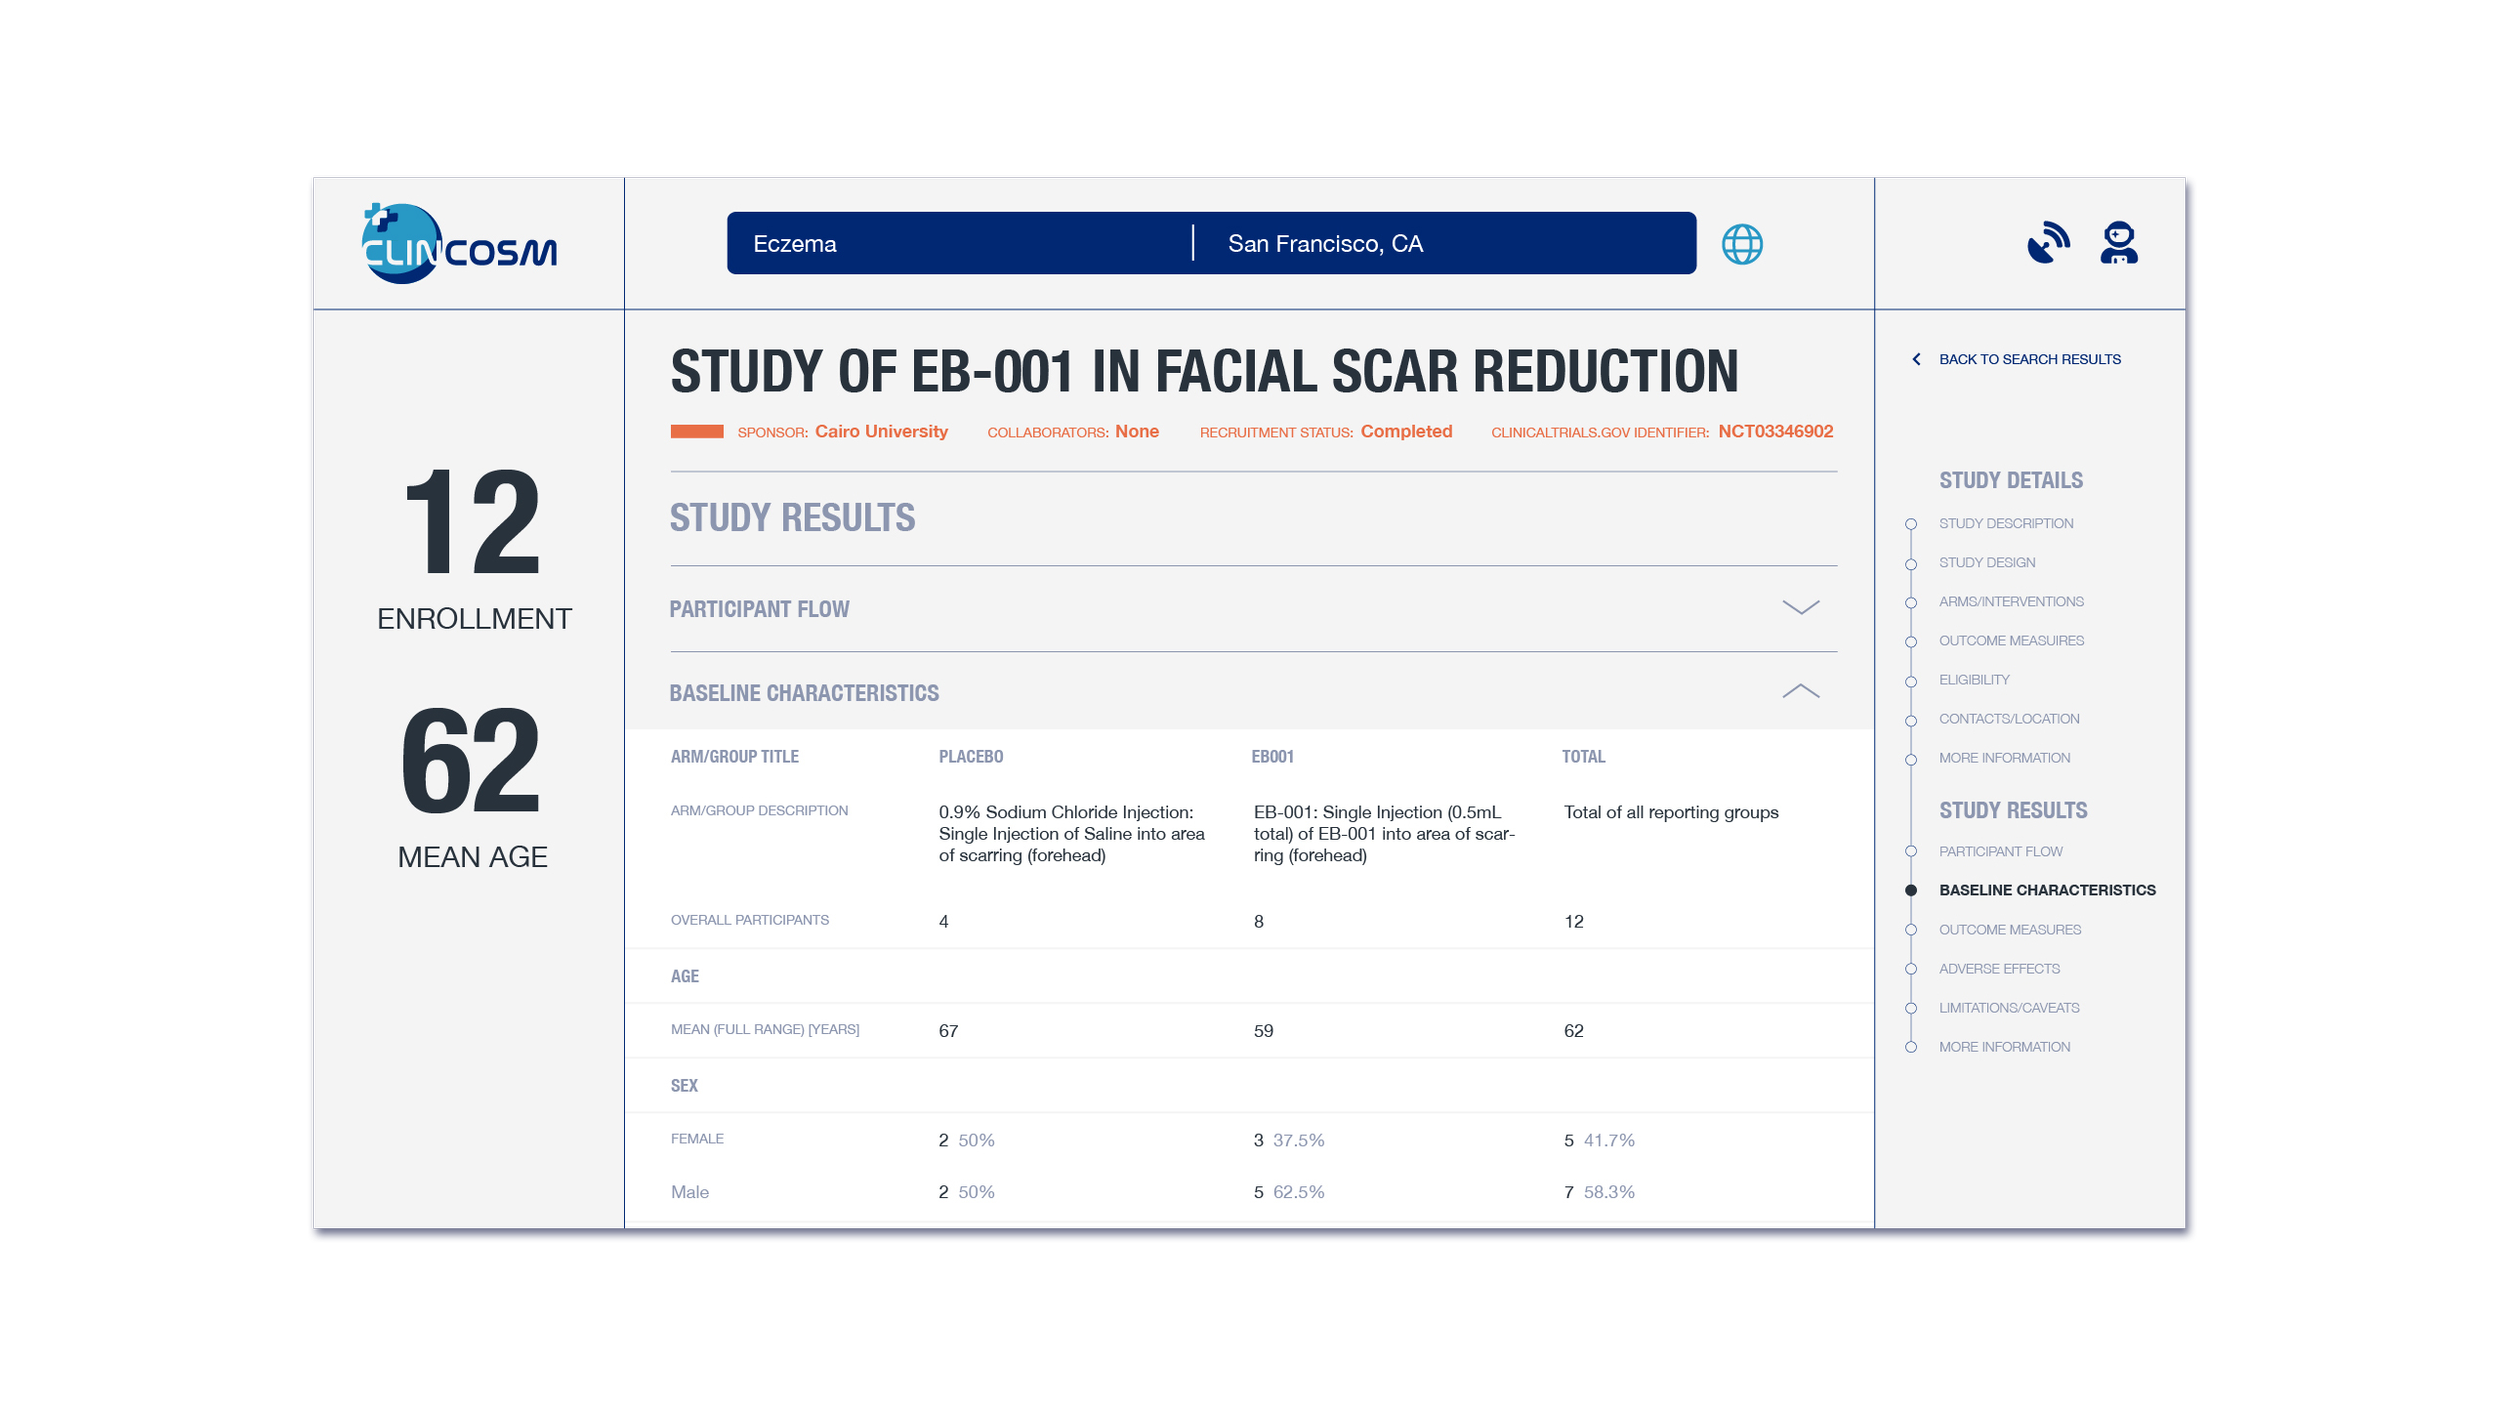
Task: Click the orange sponsor color bar
Action: [697, 432]
